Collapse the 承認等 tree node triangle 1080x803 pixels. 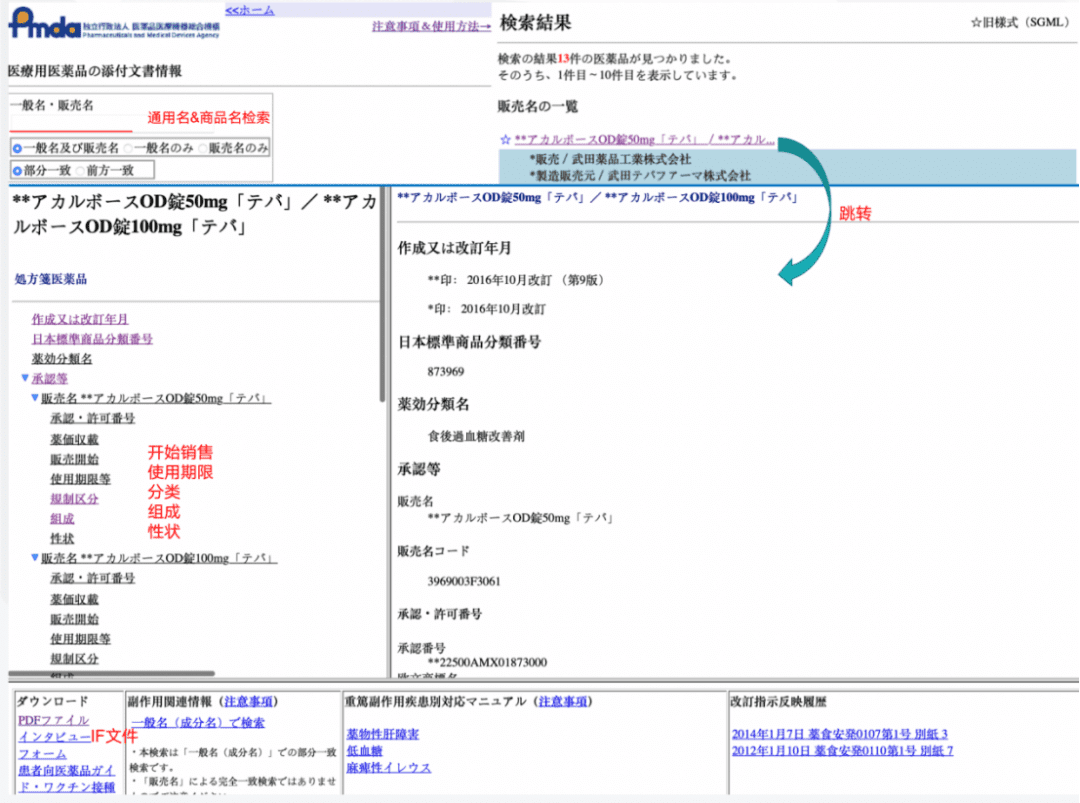25,377
